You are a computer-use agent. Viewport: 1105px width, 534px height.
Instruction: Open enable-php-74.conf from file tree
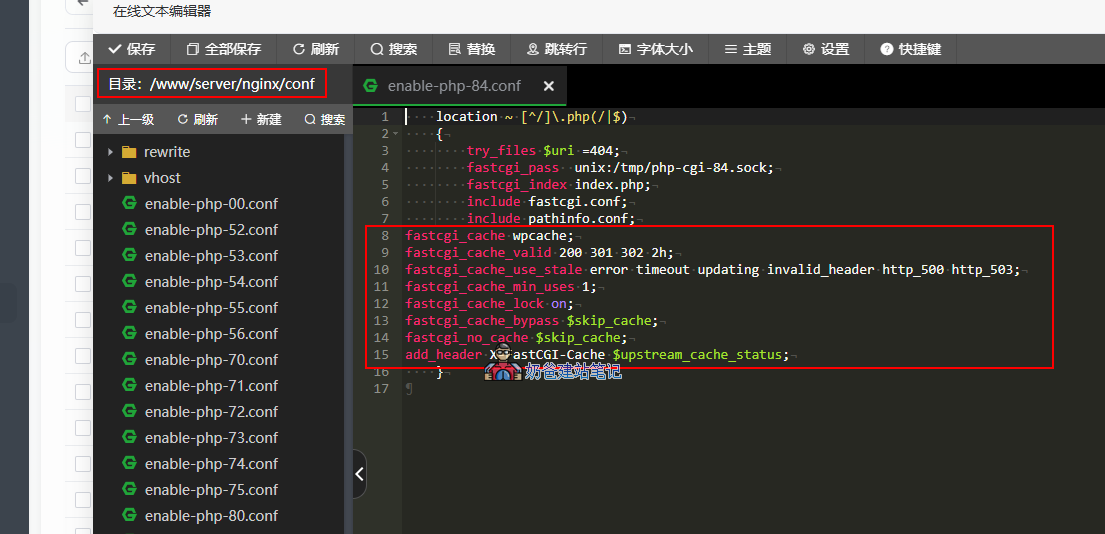click(x=211, y=464)
